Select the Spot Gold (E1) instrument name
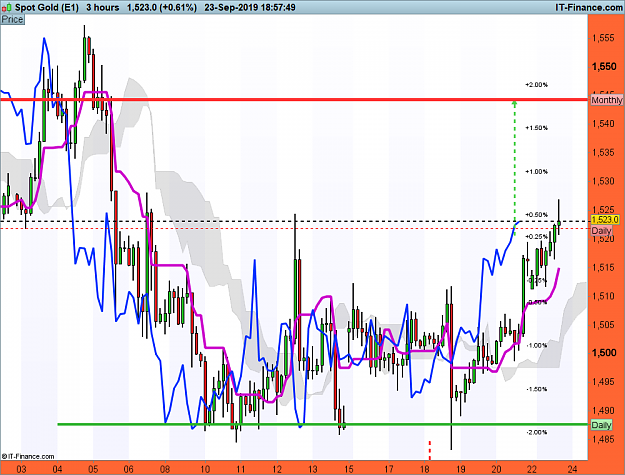The image size is (625, 475). [x=47, y=8]
